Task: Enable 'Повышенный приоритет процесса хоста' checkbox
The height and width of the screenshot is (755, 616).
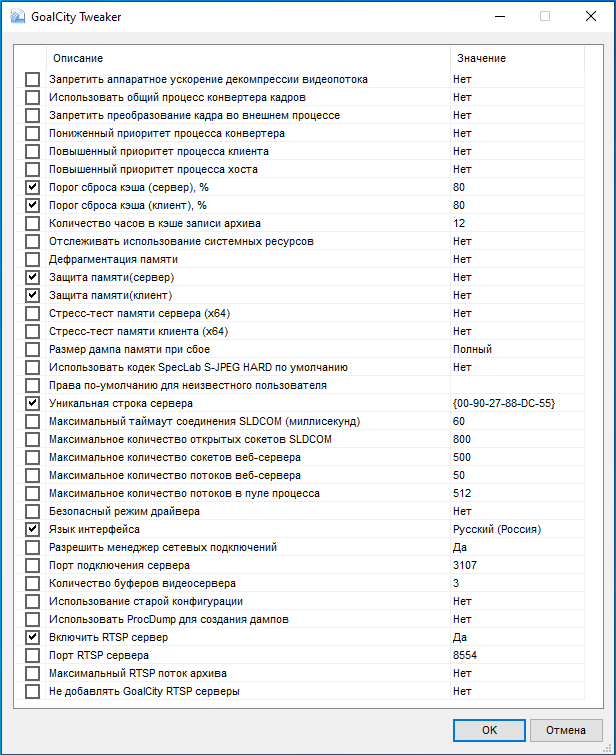Action: (32, 169)
